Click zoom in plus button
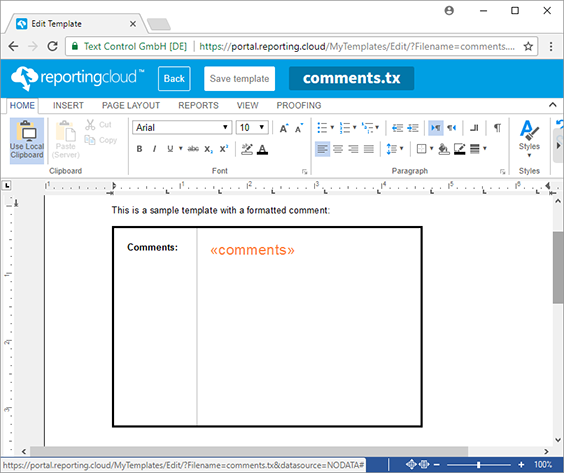Image resolution: width=564 pixels, height=473 pixels. [x=521, y=465]
